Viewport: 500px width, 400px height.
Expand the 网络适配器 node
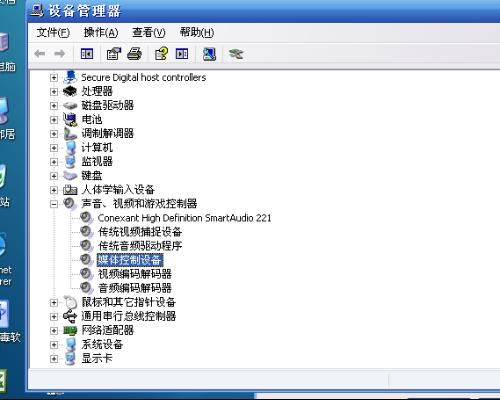pos(54,330)
